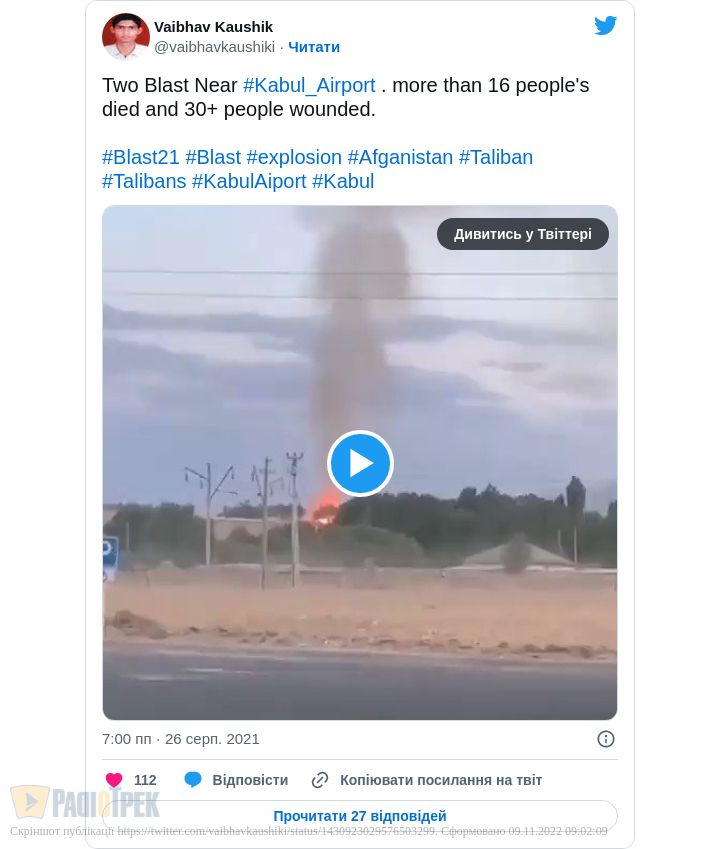
Task: Open Vaibhav Kaushik's profile avatar
Action: coord(126,36)
